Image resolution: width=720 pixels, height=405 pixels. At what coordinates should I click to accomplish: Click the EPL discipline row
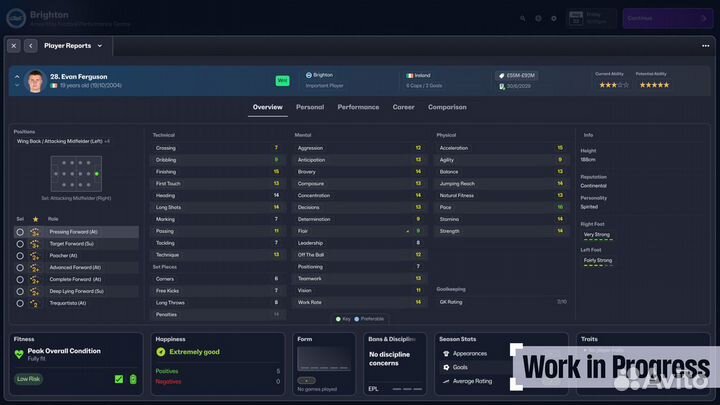(x=395, y=389)
